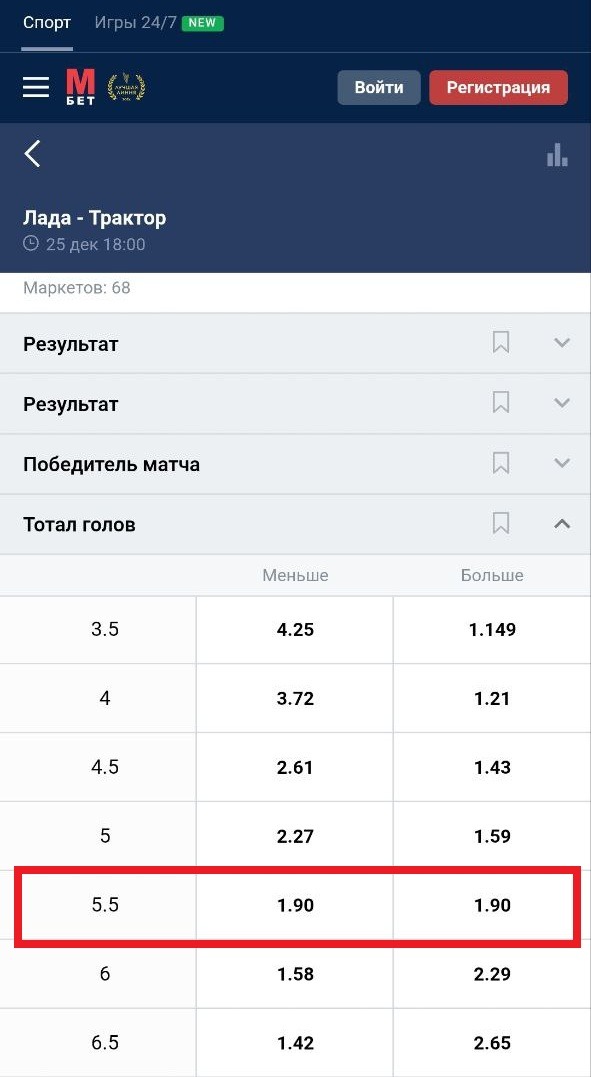Image resolution: width=591 pixels, height=1077 pixels.
Task: Bookmark the Победитель матча market
Action: pos(501,463)
